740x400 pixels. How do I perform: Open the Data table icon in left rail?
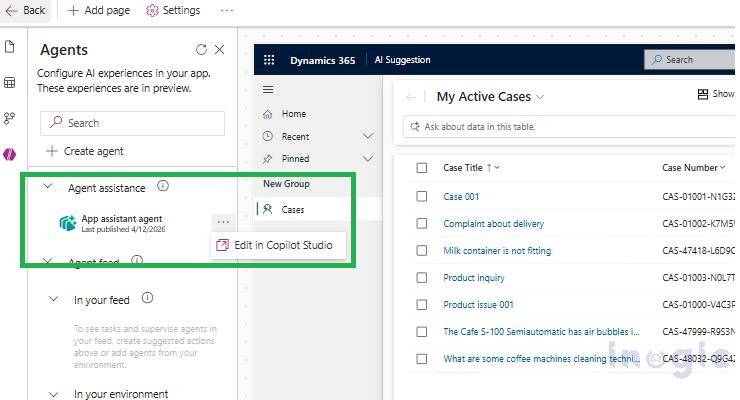click(9, 83)
